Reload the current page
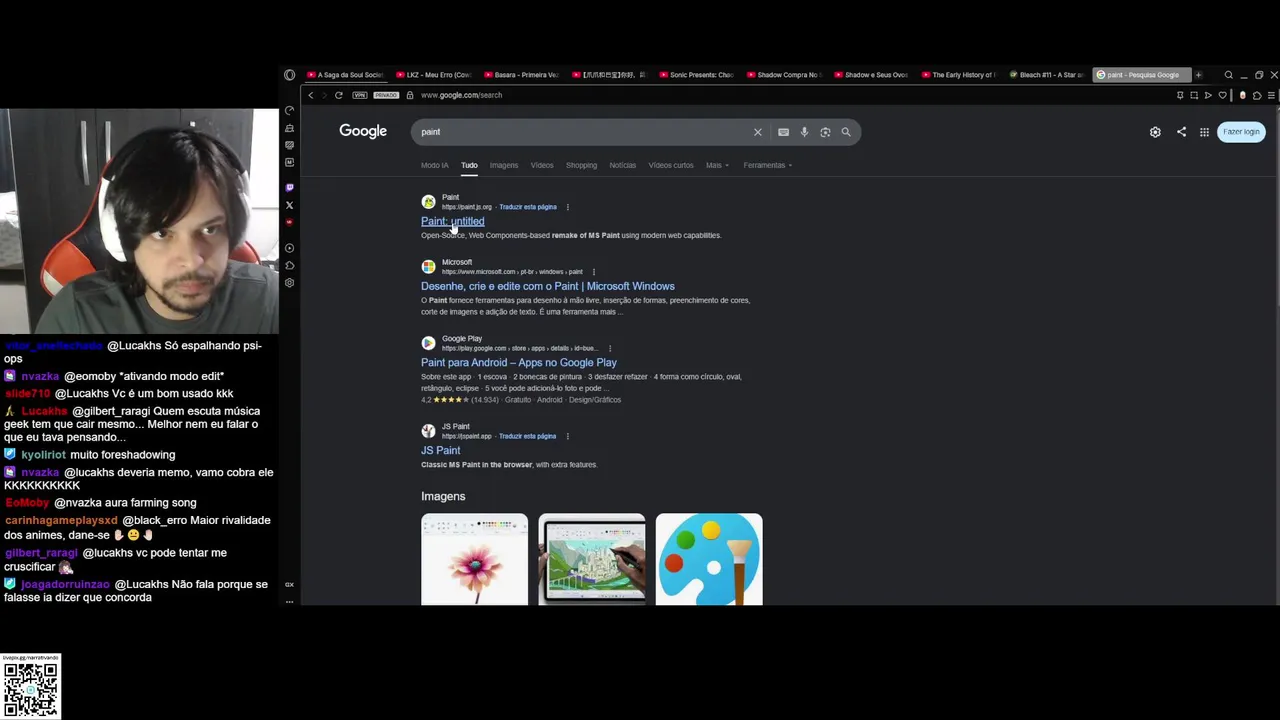Image resolution: width=1280 pixels, height=720 pixels. point(339,95)
